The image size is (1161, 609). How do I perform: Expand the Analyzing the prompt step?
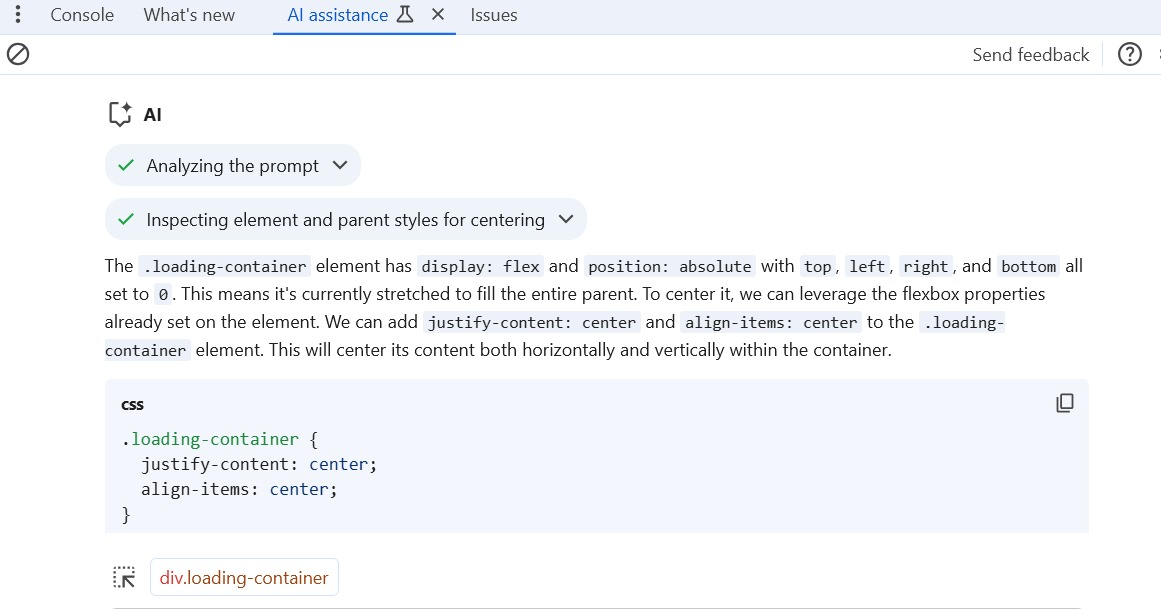point(232,165)
